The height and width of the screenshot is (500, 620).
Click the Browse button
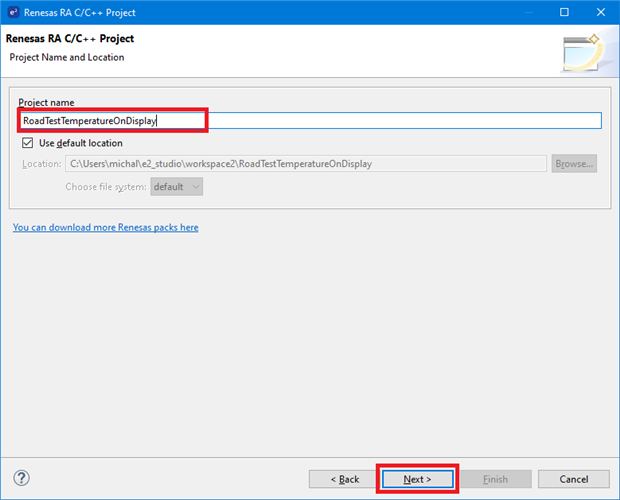coord(574,164)
